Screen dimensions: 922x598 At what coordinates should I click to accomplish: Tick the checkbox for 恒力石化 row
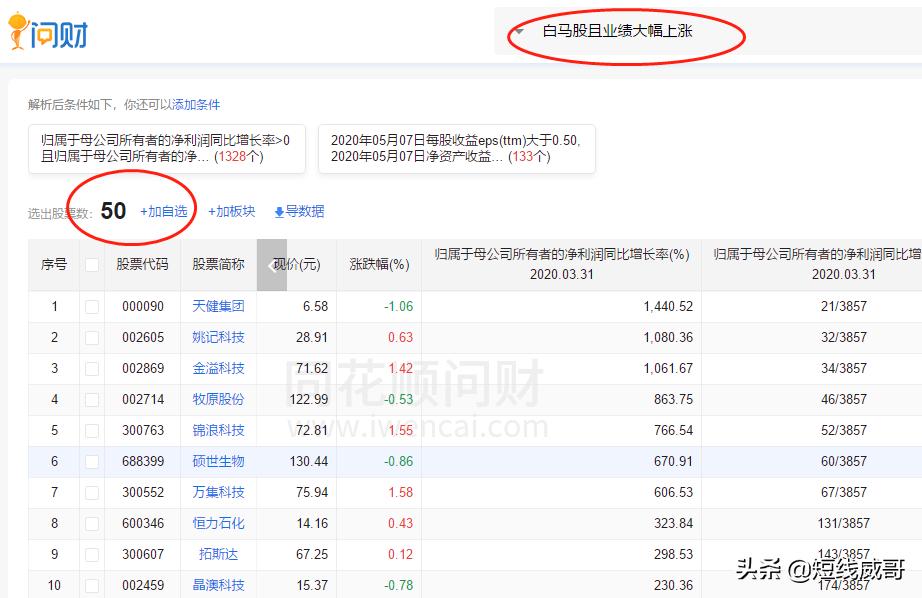[x=92, y=524]
